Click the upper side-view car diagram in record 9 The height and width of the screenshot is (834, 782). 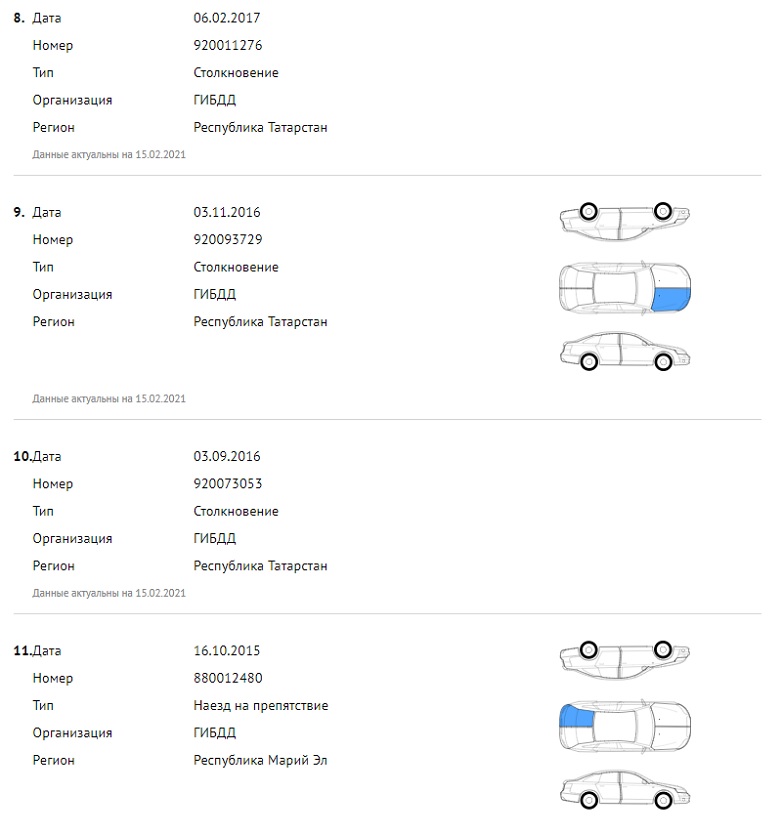[x=624, y=219]
